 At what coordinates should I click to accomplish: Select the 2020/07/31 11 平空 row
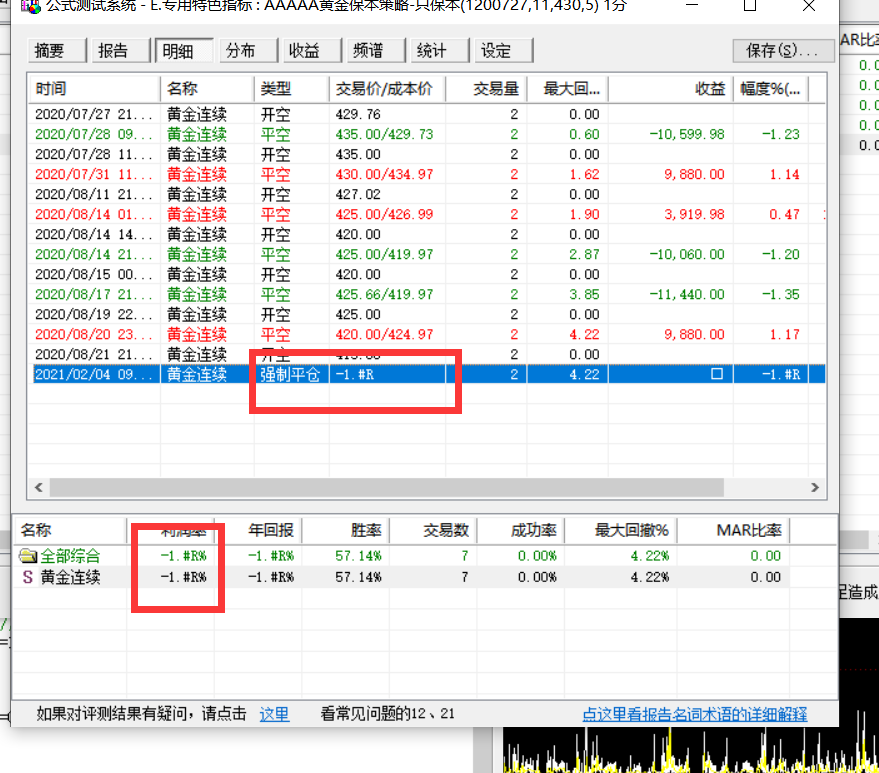(426, 174)
